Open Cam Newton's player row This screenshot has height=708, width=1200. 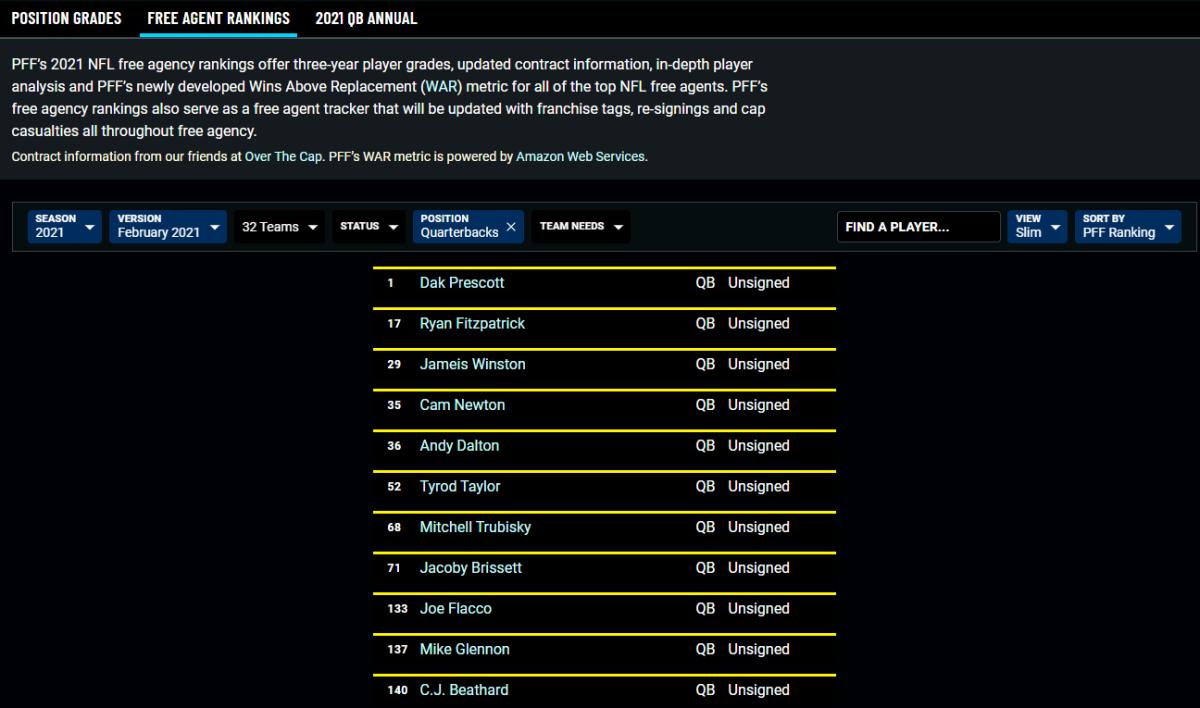pyautogui.click(x=462, y=405)
